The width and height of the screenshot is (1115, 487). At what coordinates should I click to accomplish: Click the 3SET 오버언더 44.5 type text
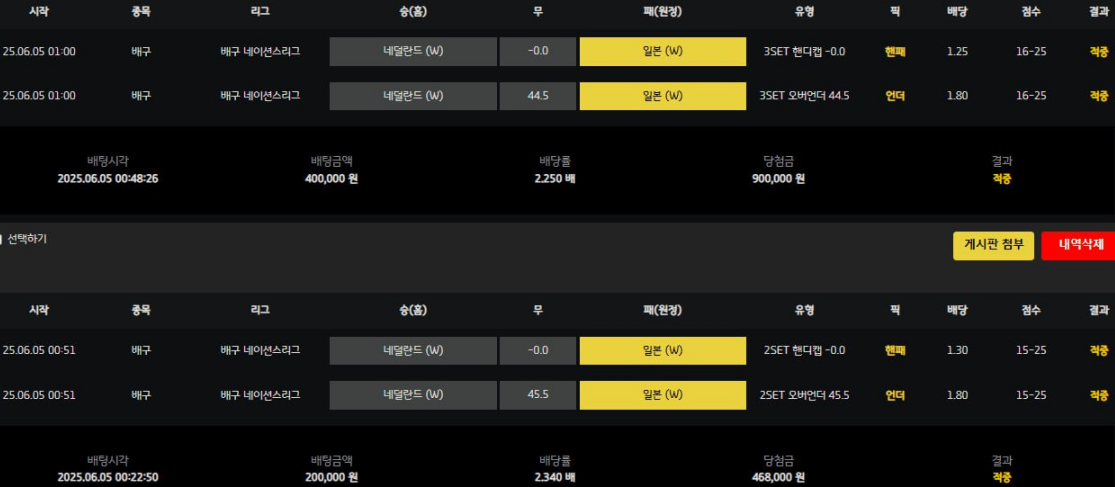tap(804, 96)
